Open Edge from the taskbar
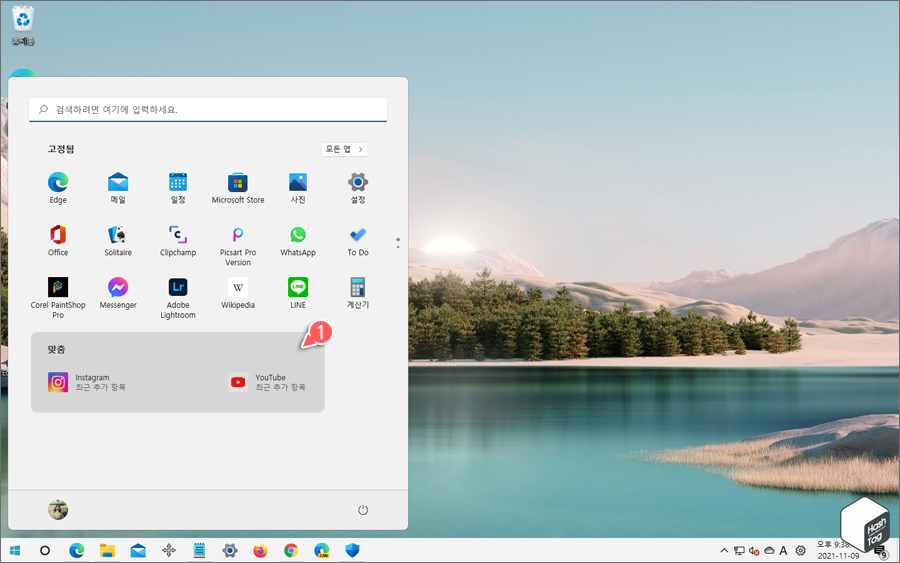Image resolution: width=900 pixels, height=563 pixels. [x=76, y=551]
